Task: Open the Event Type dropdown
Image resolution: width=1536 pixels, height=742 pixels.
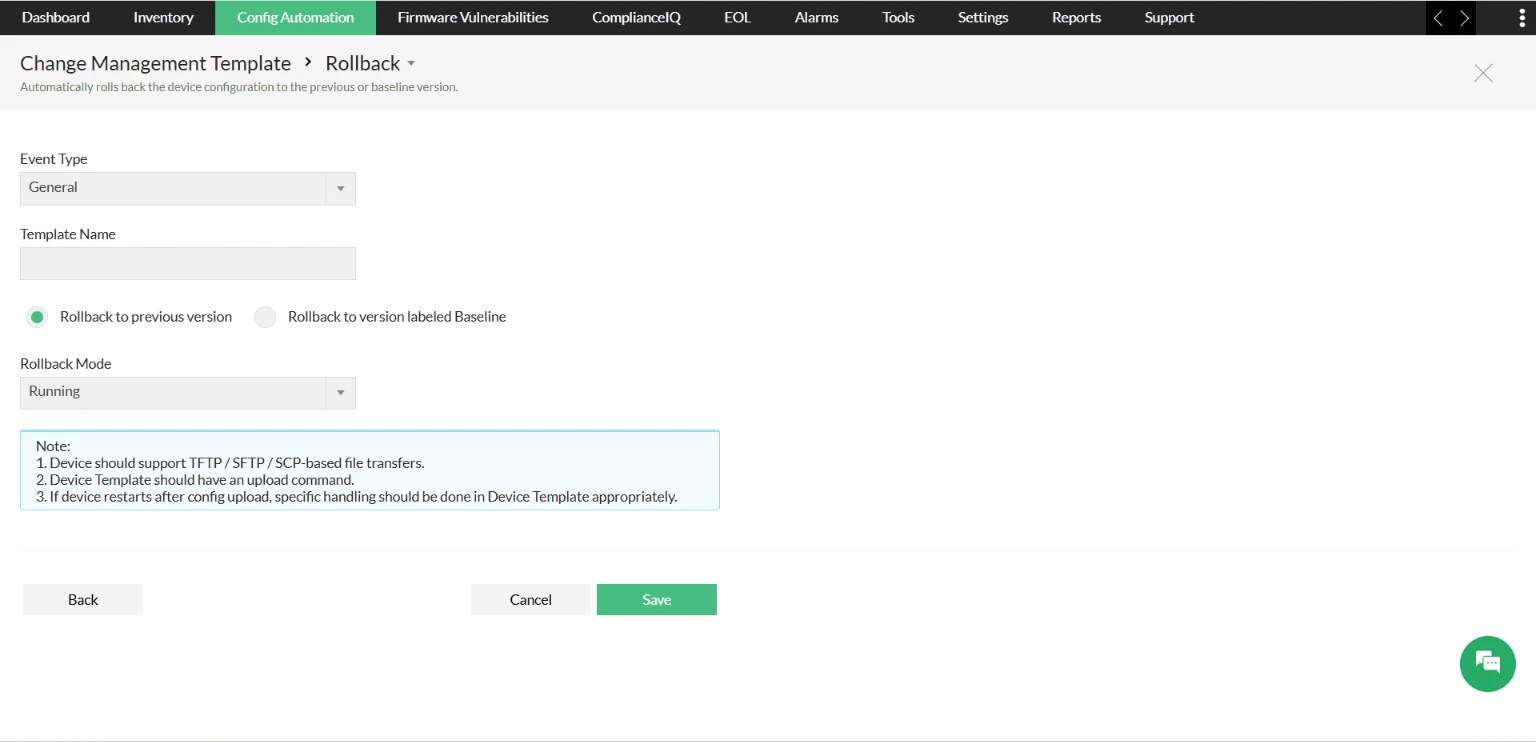Action: click(188, 188)
